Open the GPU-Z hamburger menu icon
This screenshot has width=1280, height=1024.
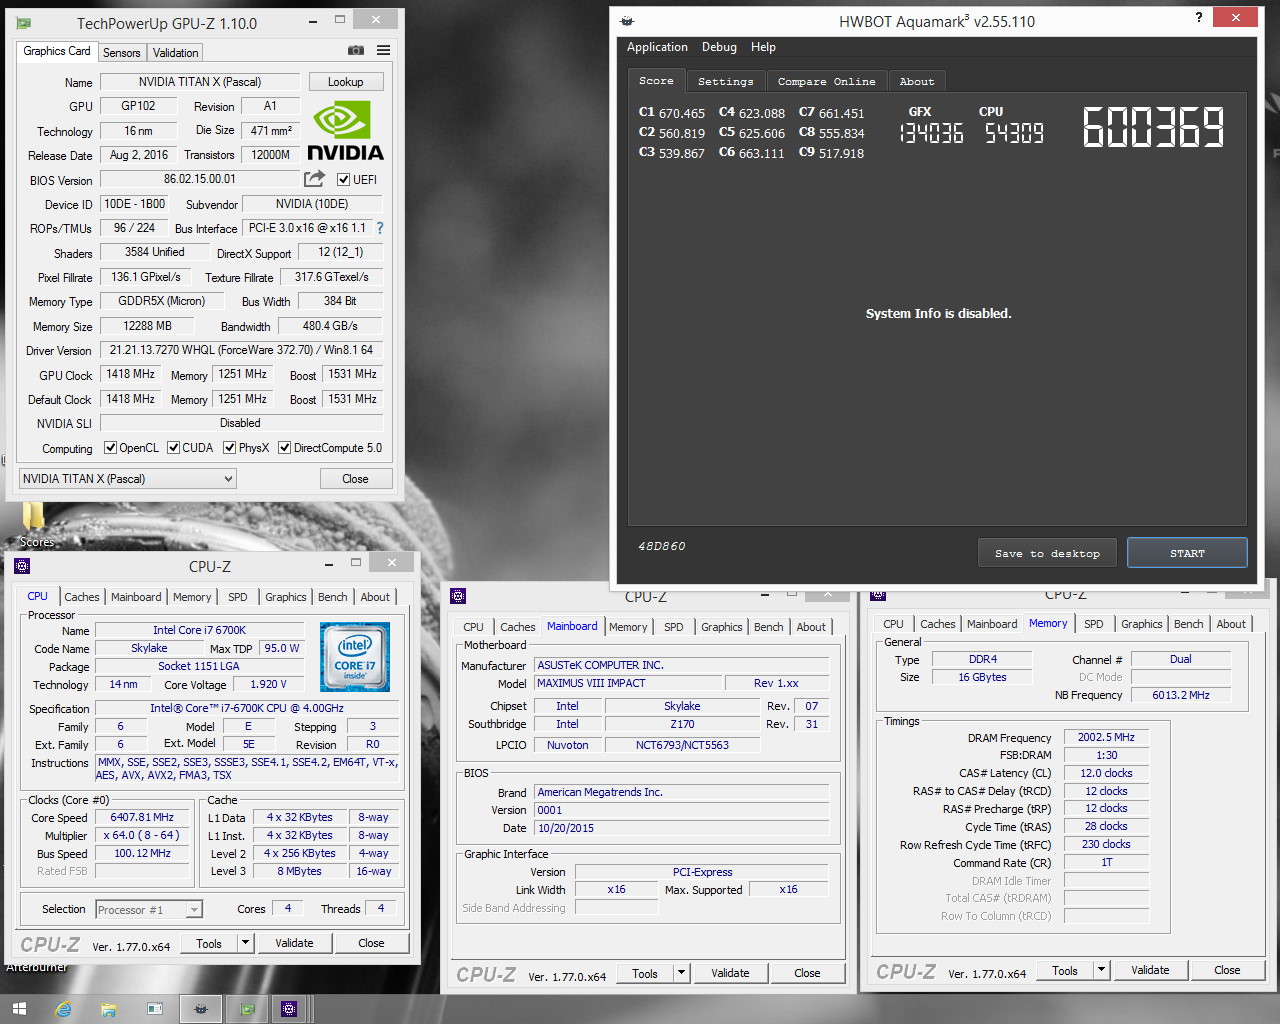[384, 50]
